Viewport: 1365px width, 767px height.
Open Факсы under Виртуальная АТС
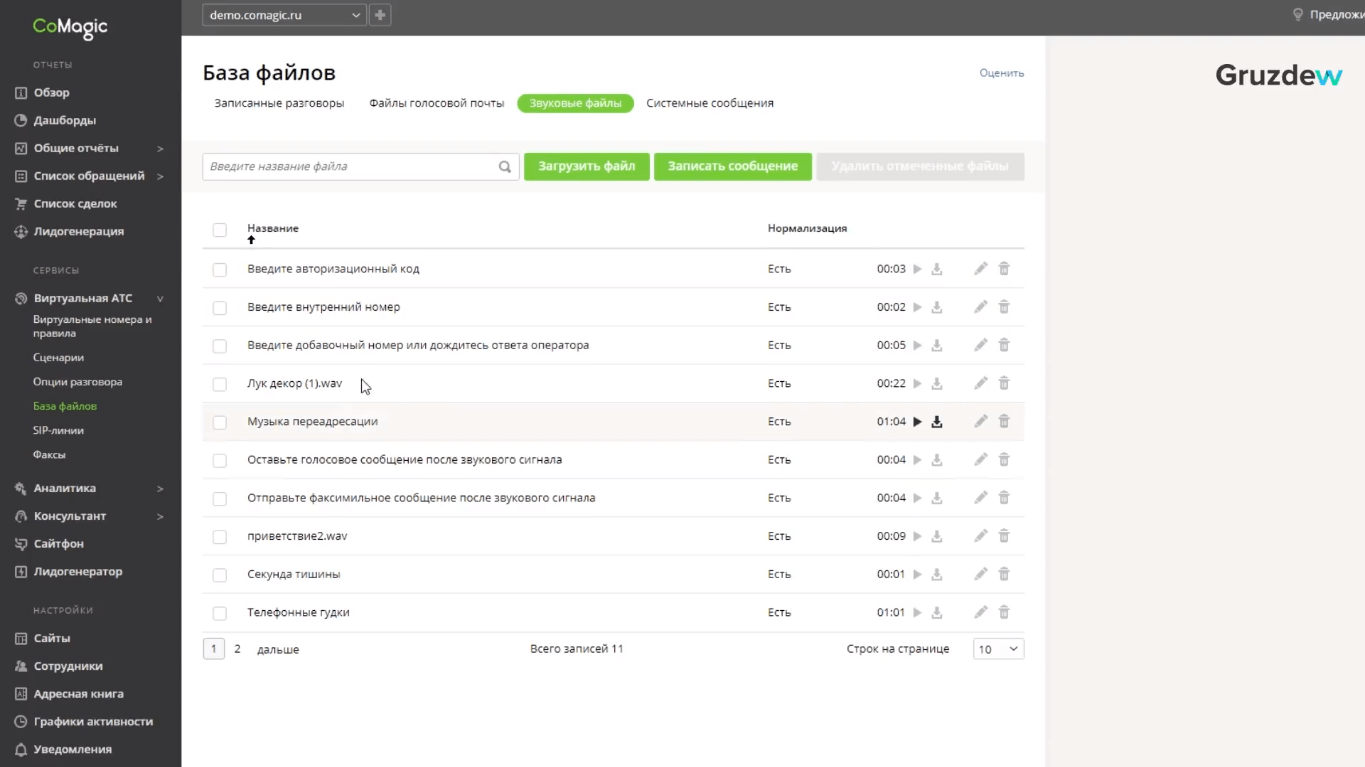(x=49, y=454)
